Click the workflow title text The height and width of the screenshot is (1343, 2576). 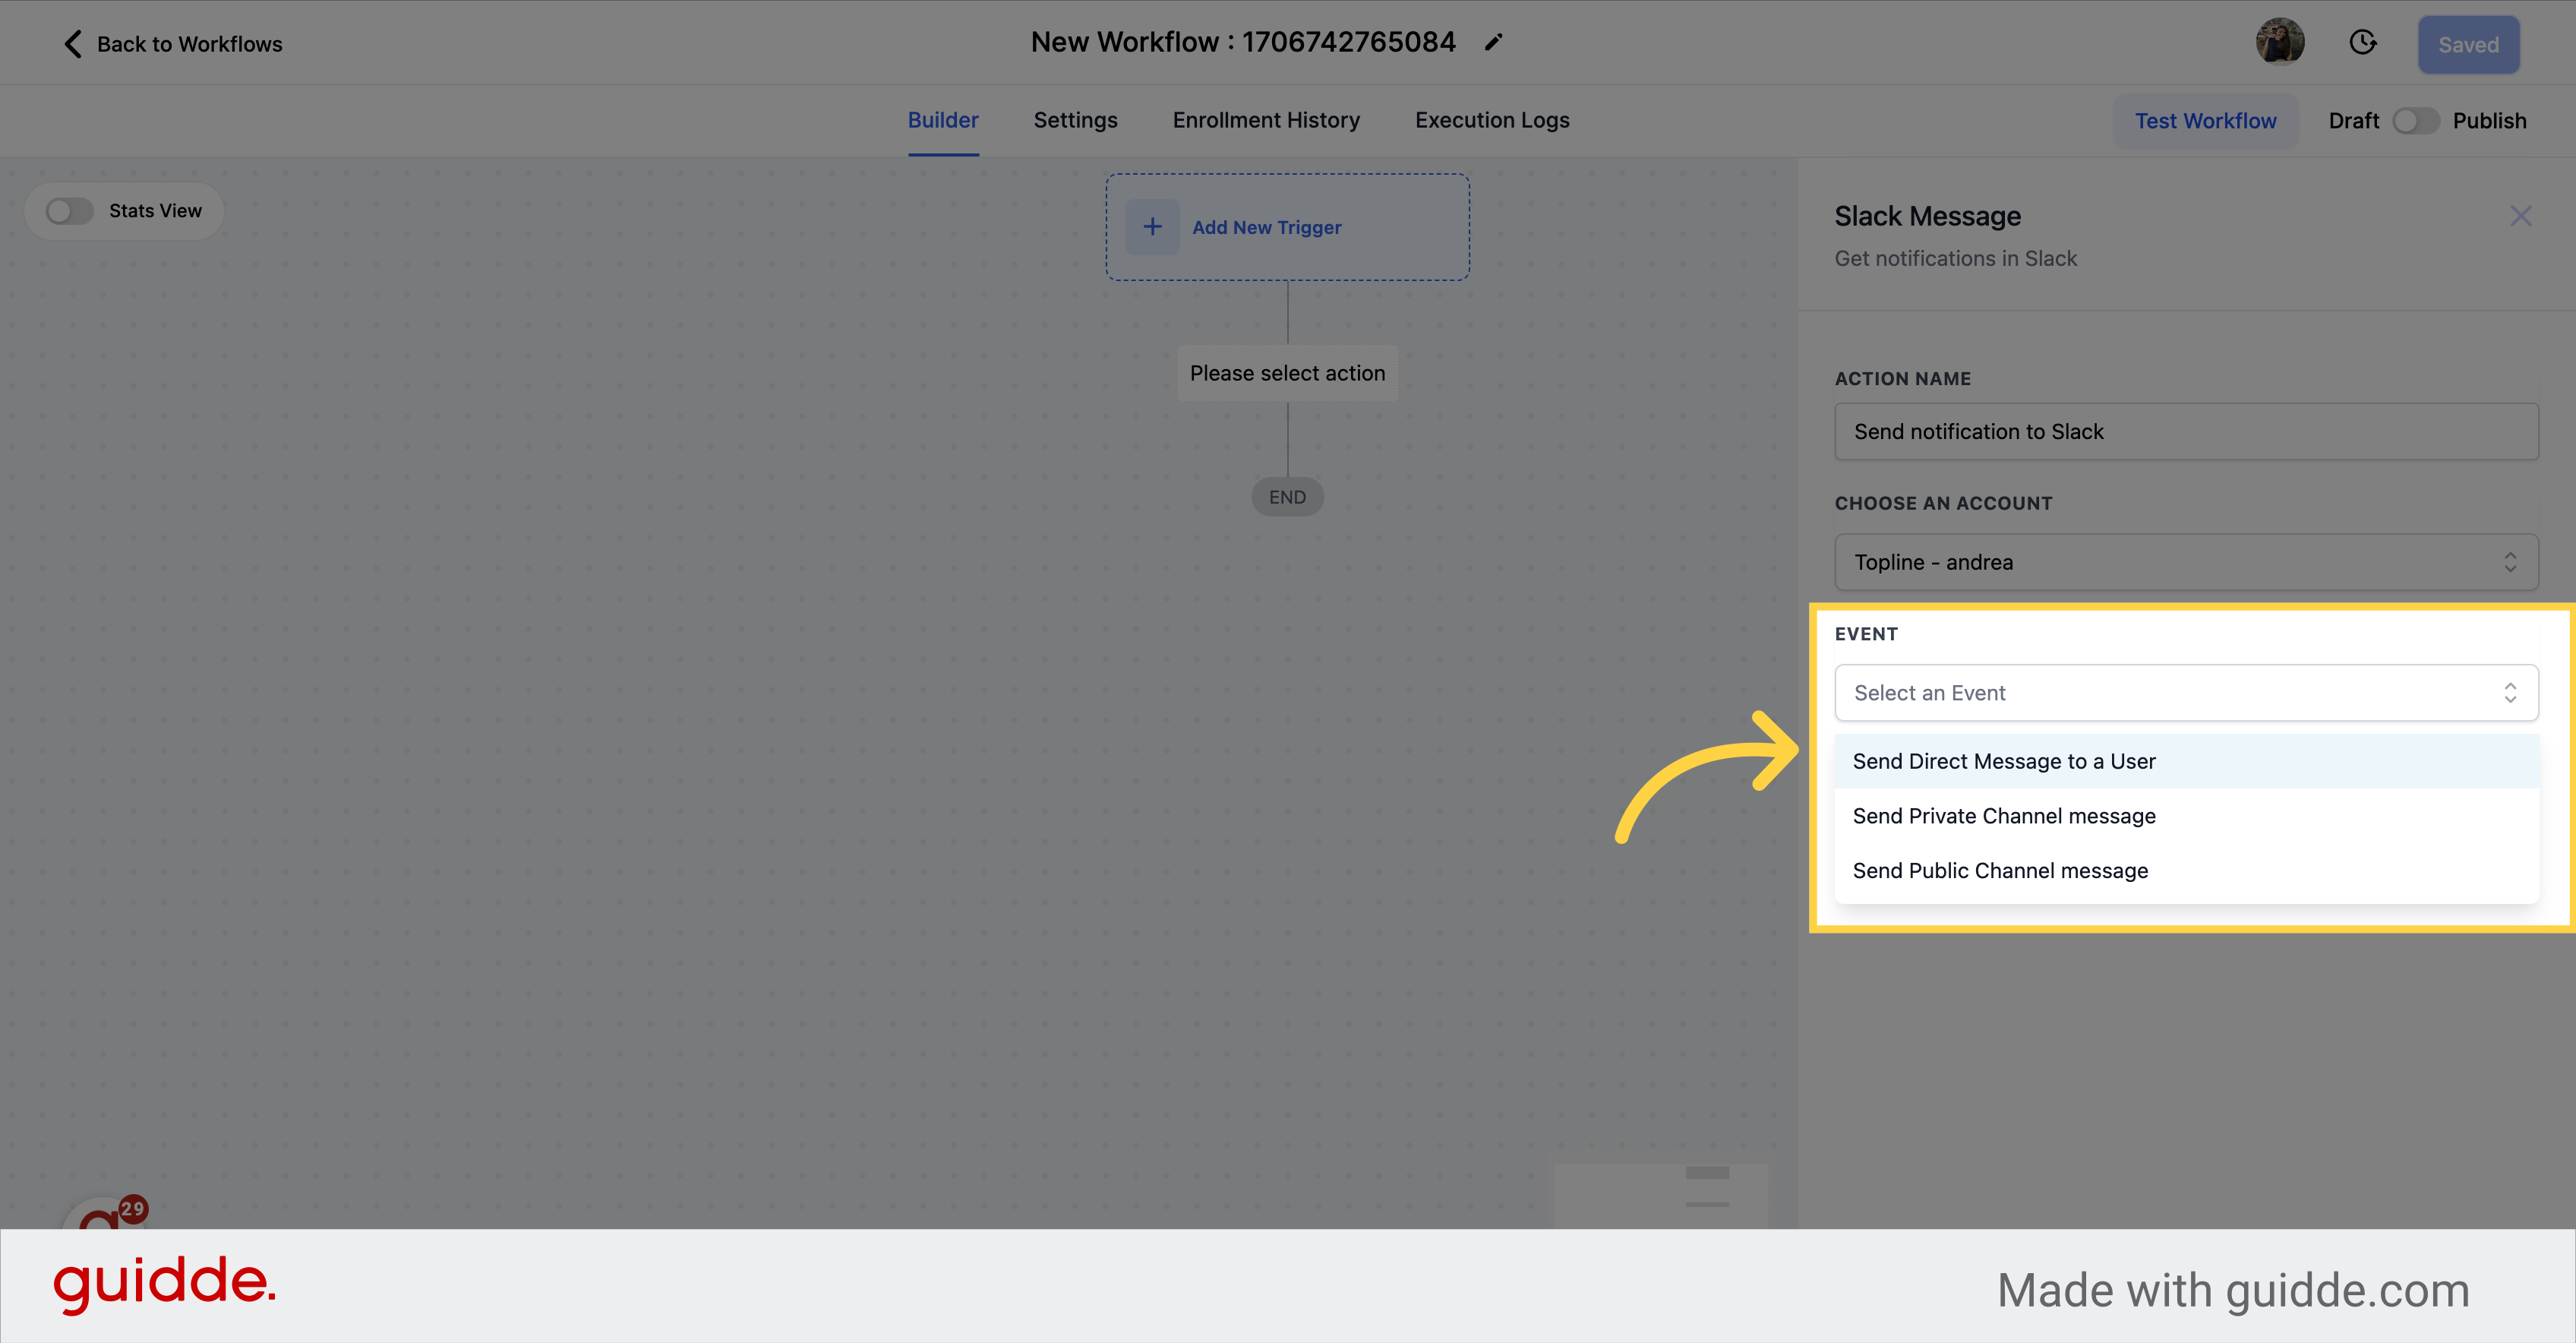[1243, 42]
